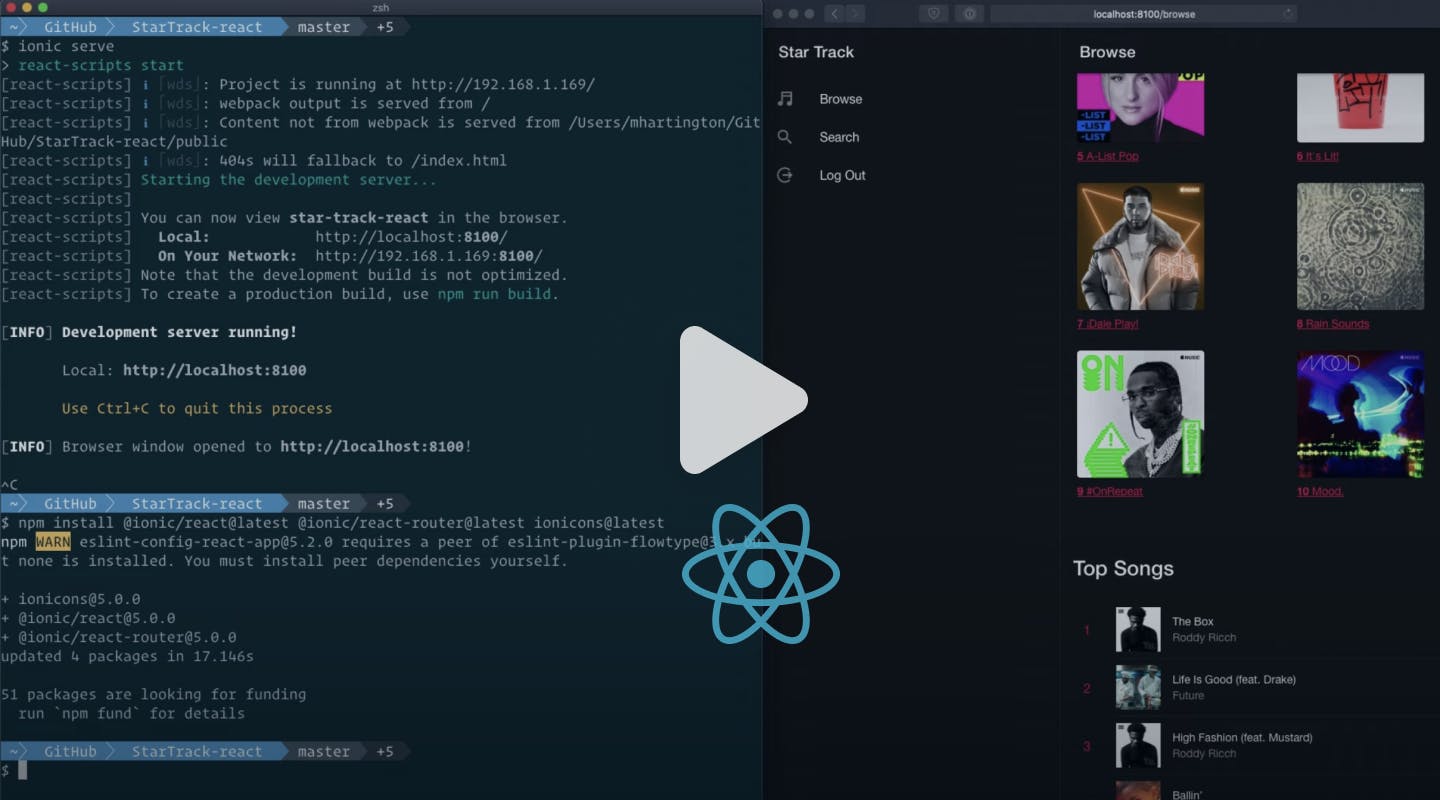Click the magnifier icon next to Search
1440x800 pixels.
point(785,137)
